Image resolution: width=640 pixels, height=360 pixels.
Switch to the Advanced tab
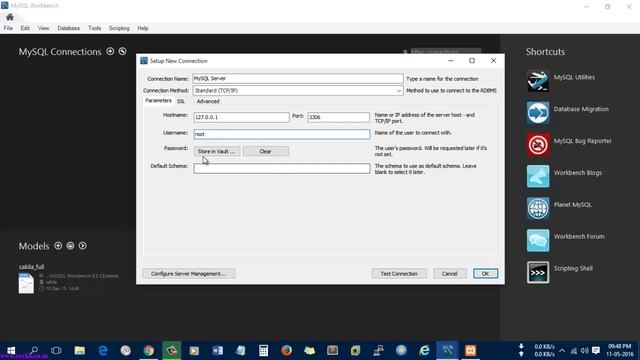208,101
